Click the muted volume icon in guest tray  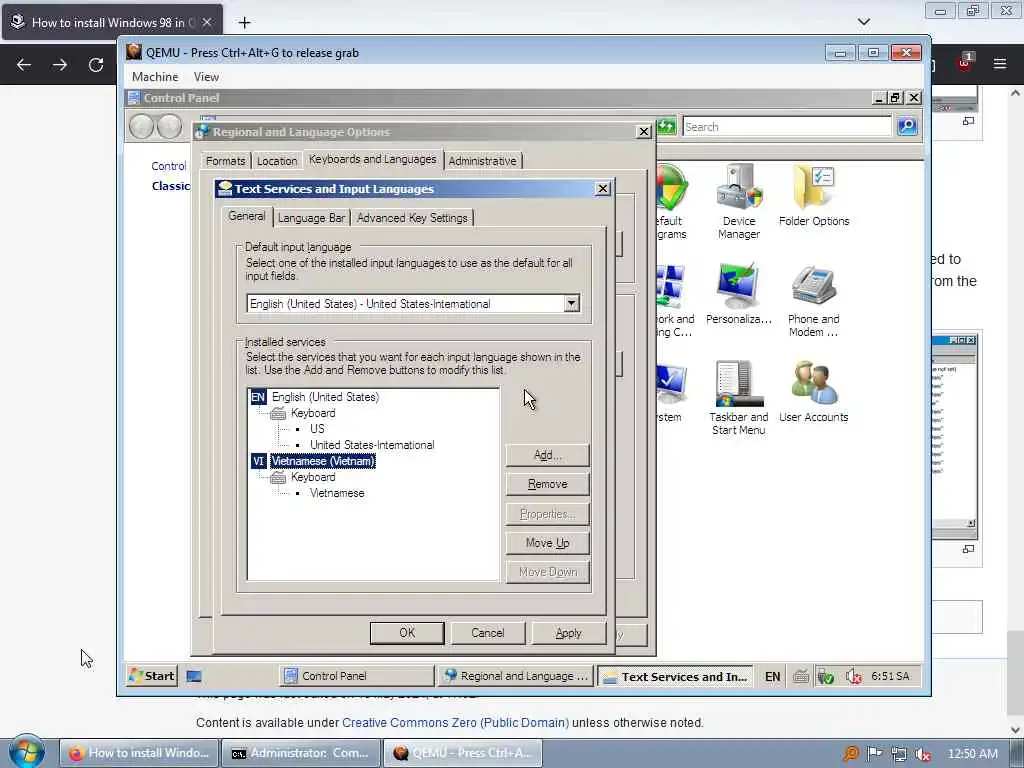tap(854, 677)
